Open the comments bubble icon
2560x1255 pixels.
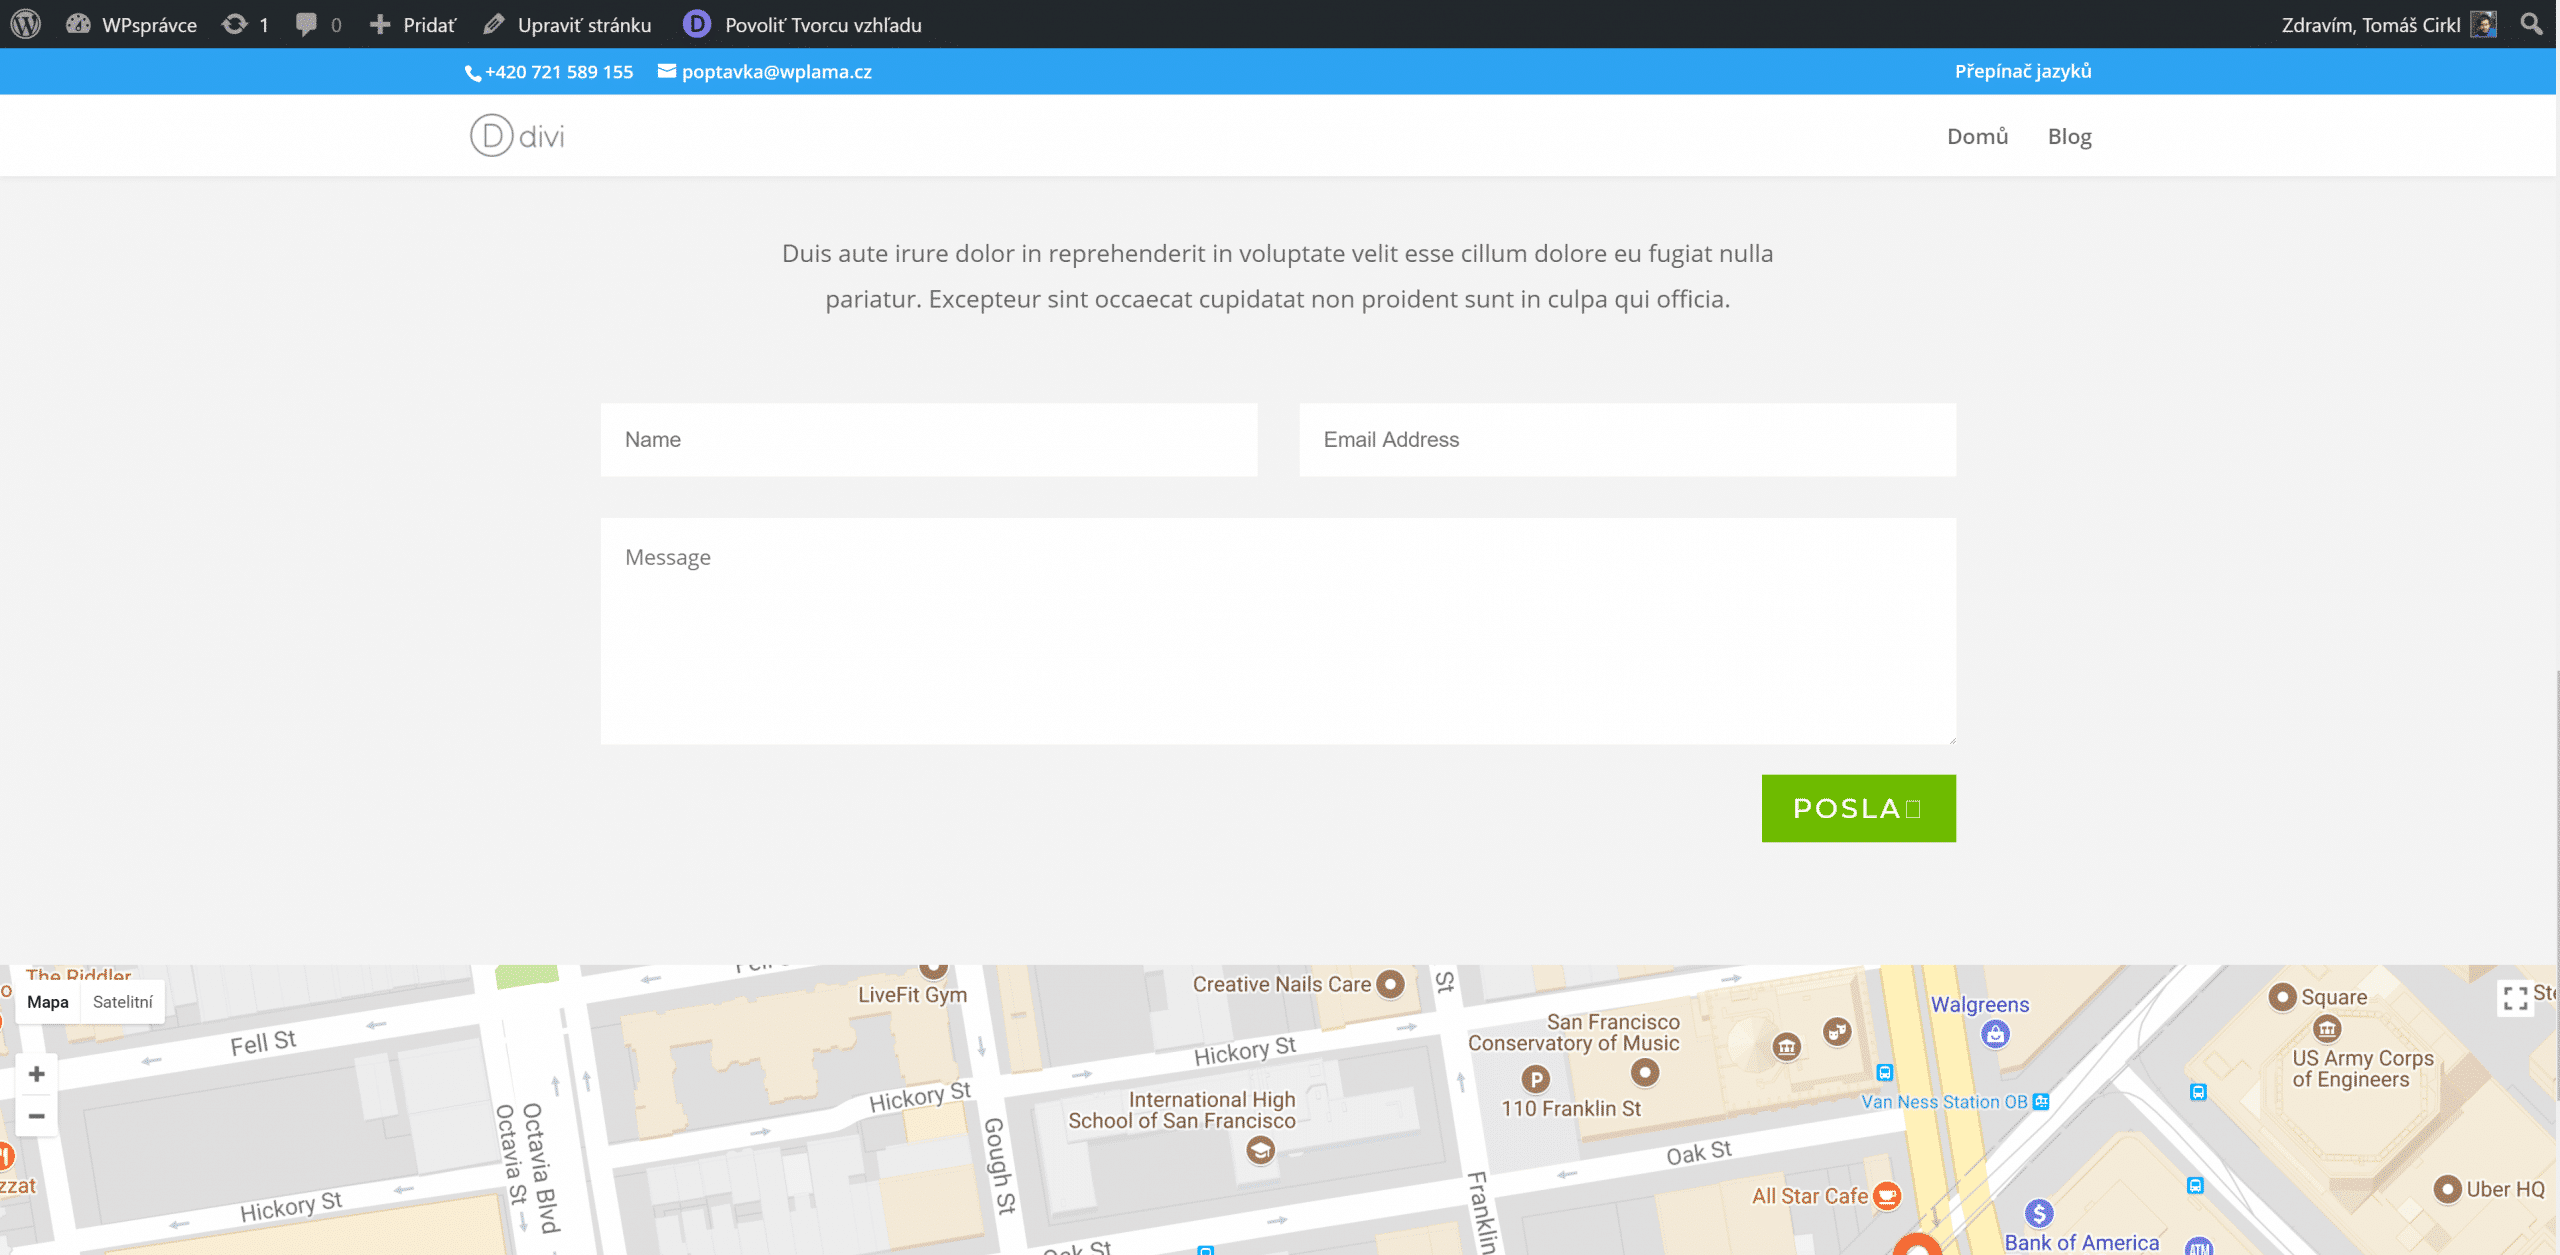[x=307, y=24]
